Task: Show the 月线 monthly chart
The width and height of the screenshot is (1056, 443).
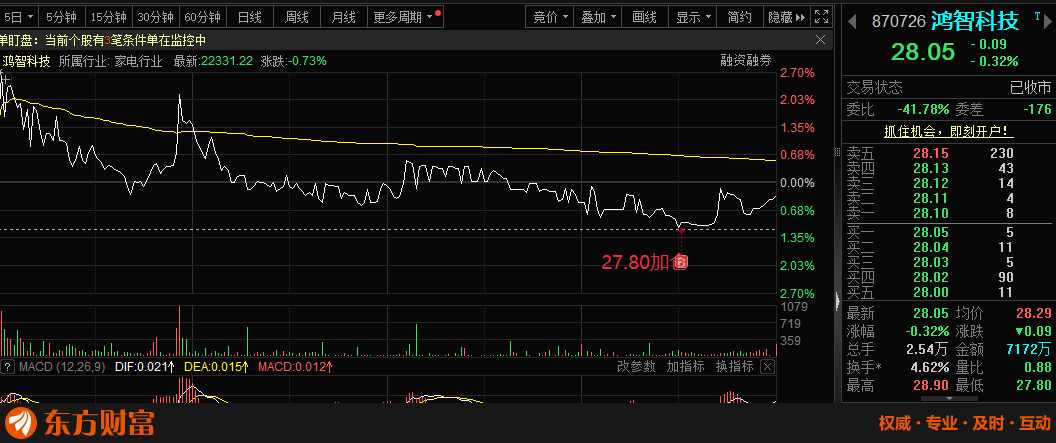Action: tap(344, 18)
